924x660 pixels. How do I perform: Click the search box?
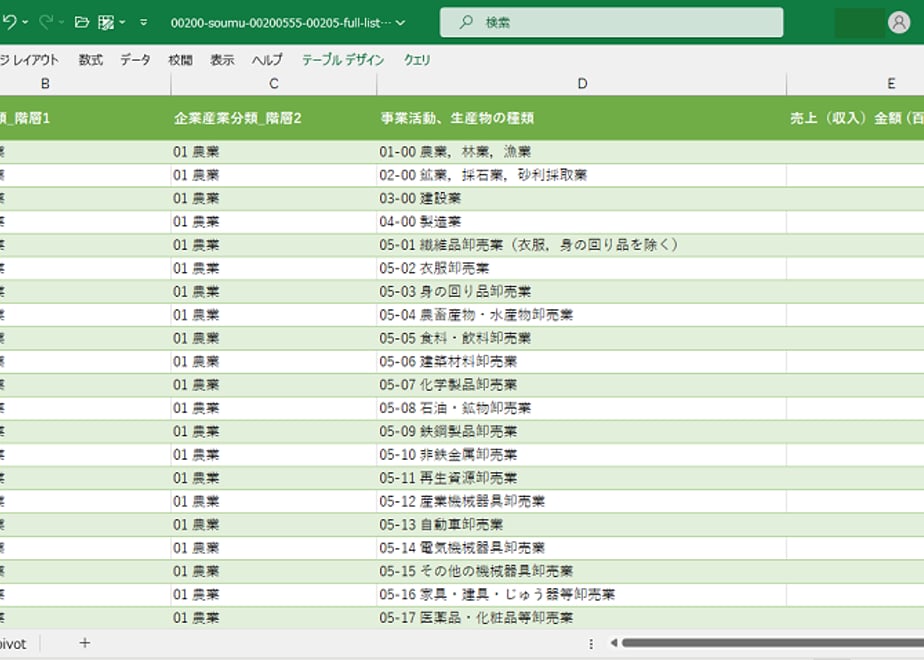pyautogui.click(x=611, y=22)
